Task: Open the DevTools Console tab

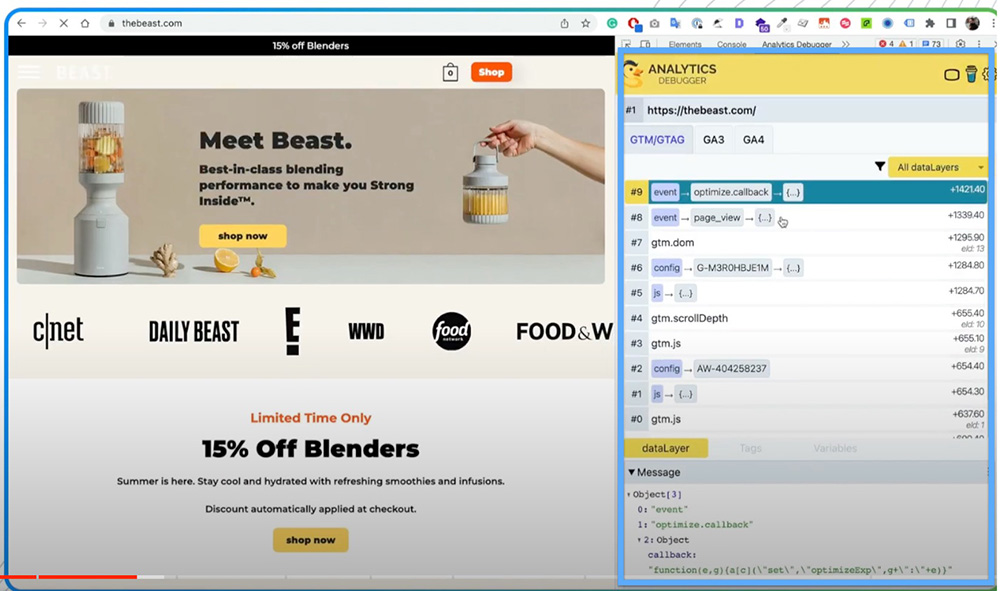Action: (732, 44)
